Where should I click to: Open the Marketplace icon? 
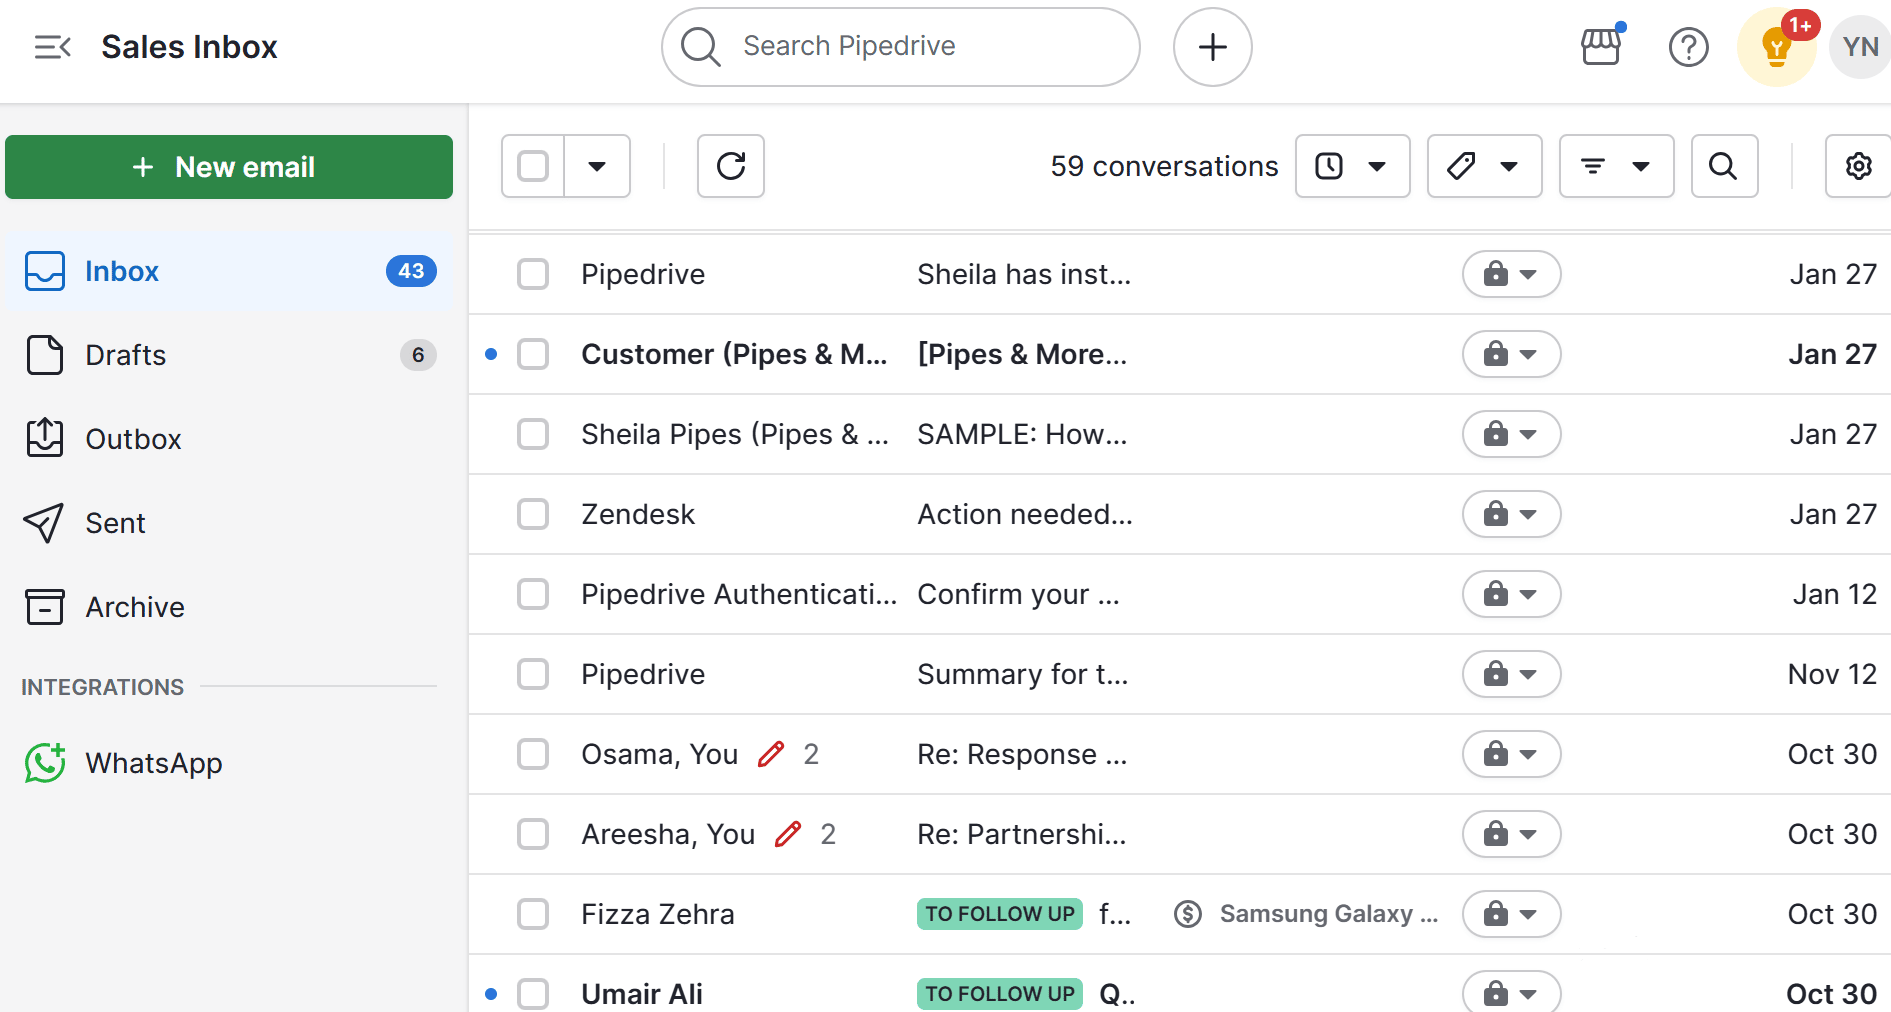click(1601, 47)
